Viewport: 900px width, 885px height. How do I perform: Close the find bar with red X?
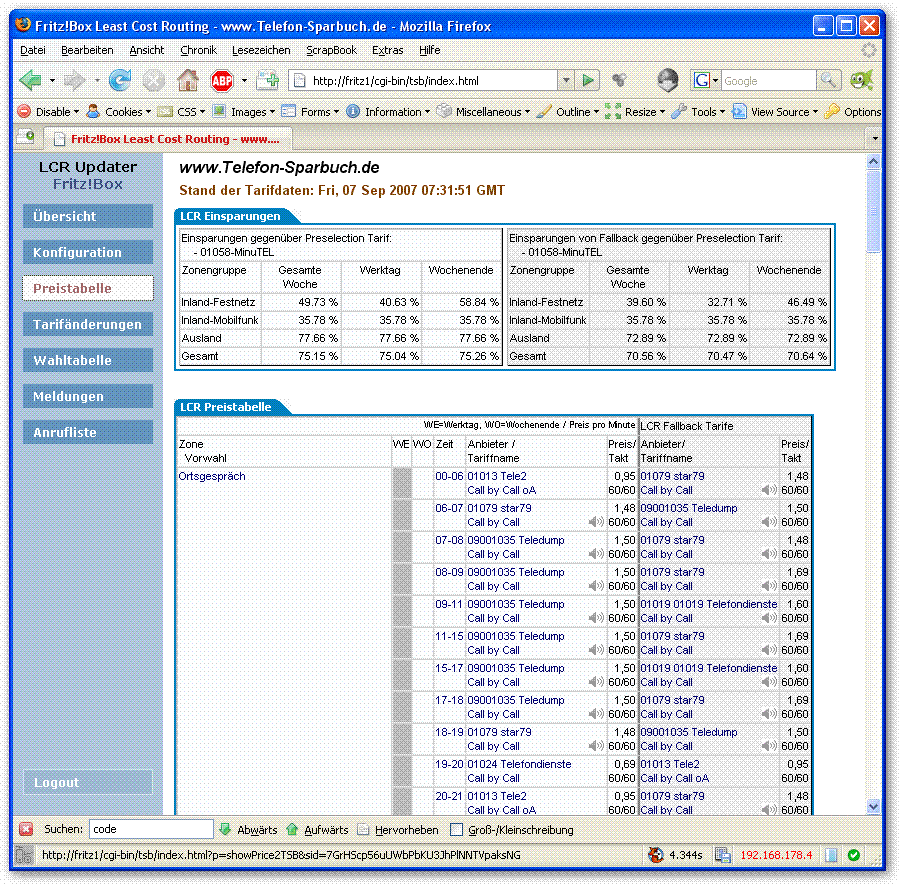click(x=26, y=829)
